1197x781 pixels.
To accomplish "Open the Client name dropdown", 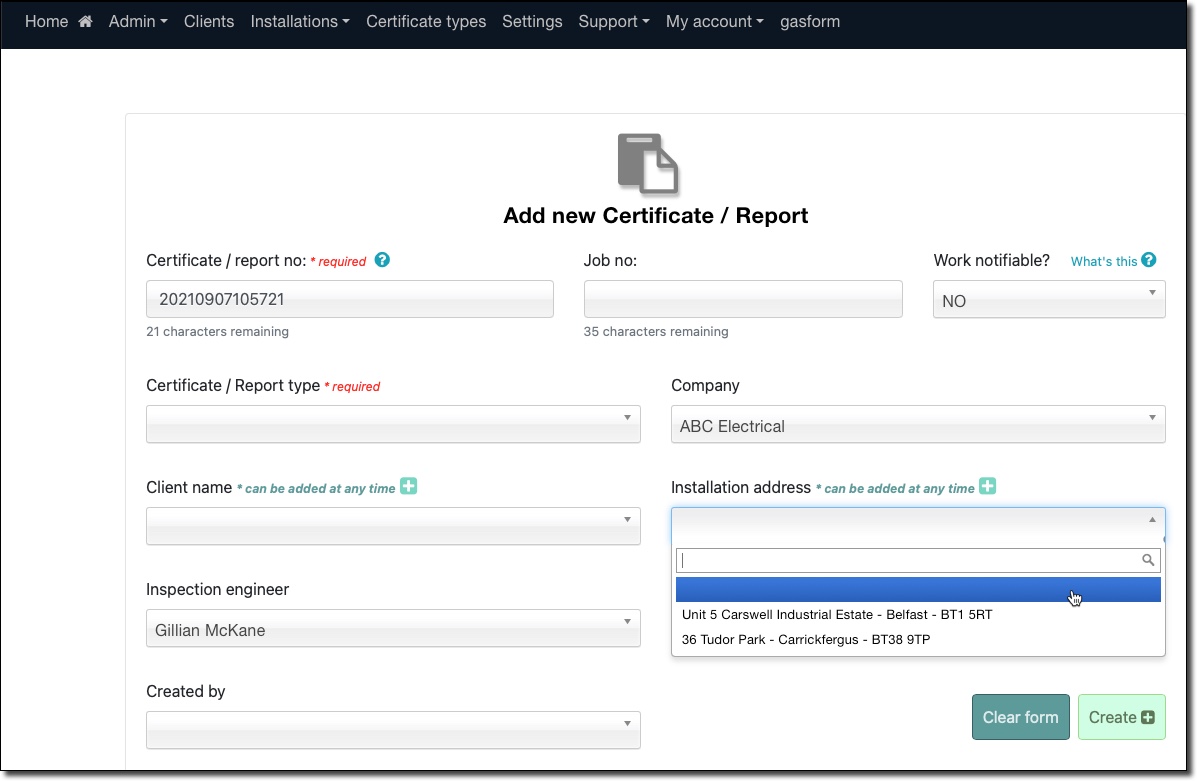I will 393,526.
